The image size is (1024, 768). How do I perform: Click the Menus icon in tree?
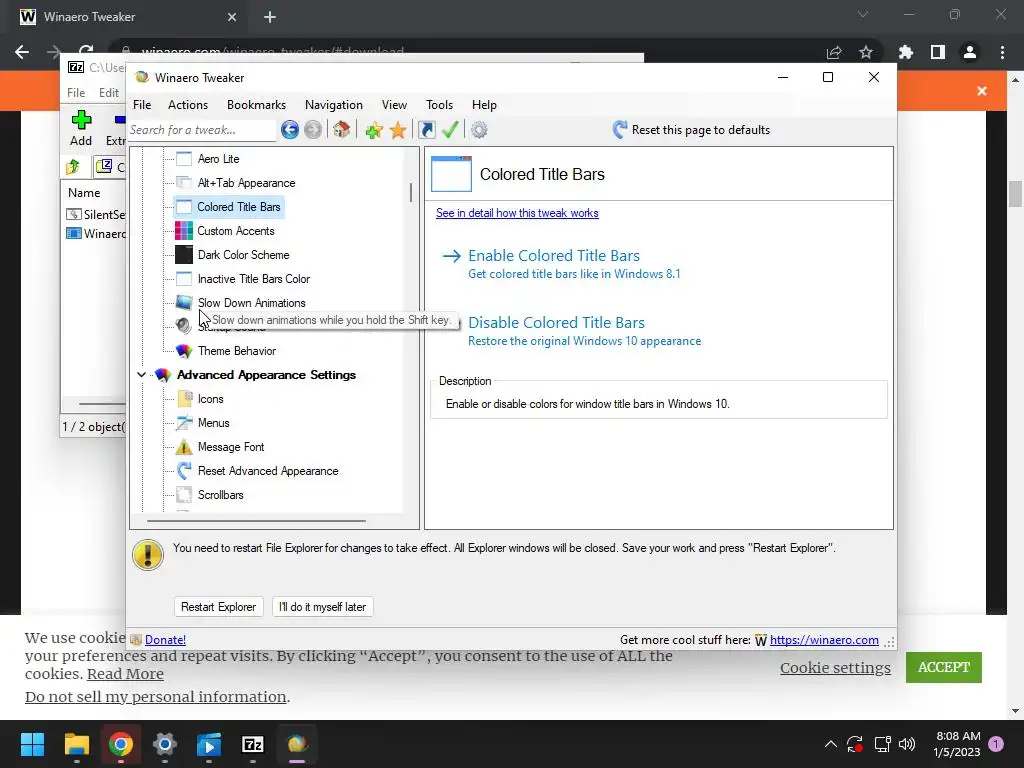tap(185, 423)
